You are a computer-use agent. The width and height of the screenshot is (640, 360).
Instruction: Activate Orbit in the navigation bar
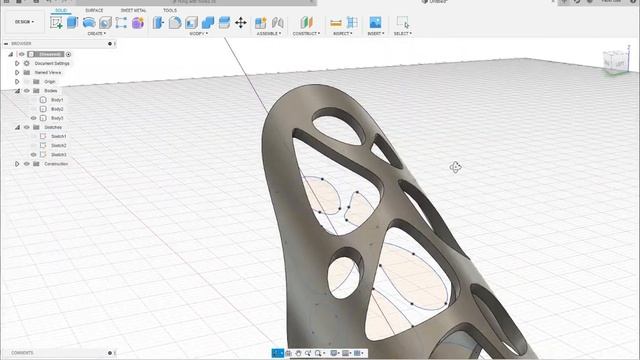click(x=278, y=353)
